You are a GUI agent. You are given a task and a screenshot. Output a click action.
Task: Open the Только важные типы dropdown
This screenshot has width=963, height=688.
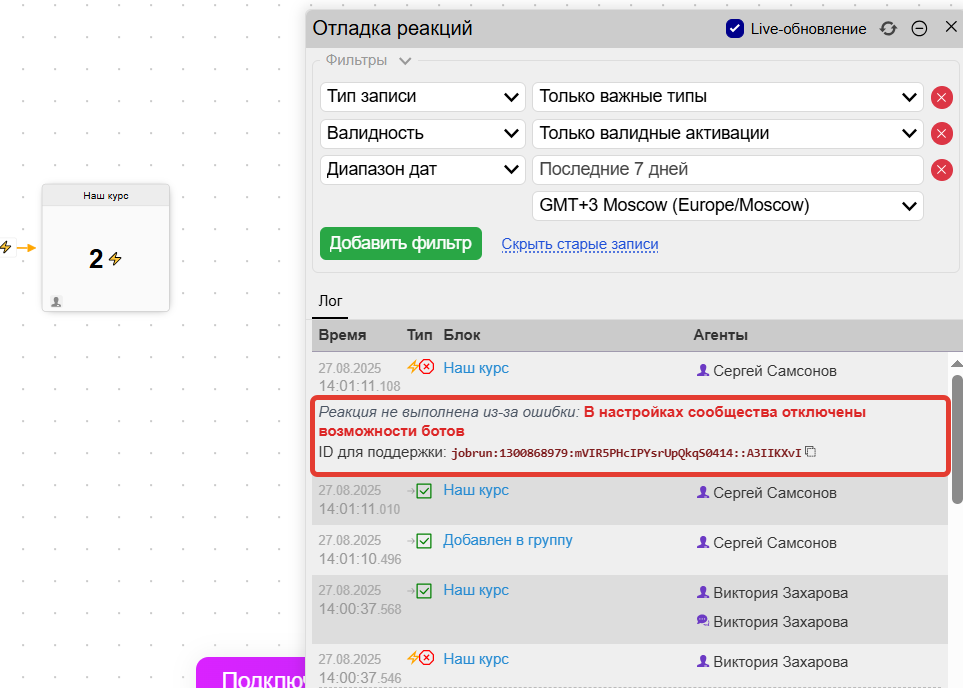tap(728, 97)
